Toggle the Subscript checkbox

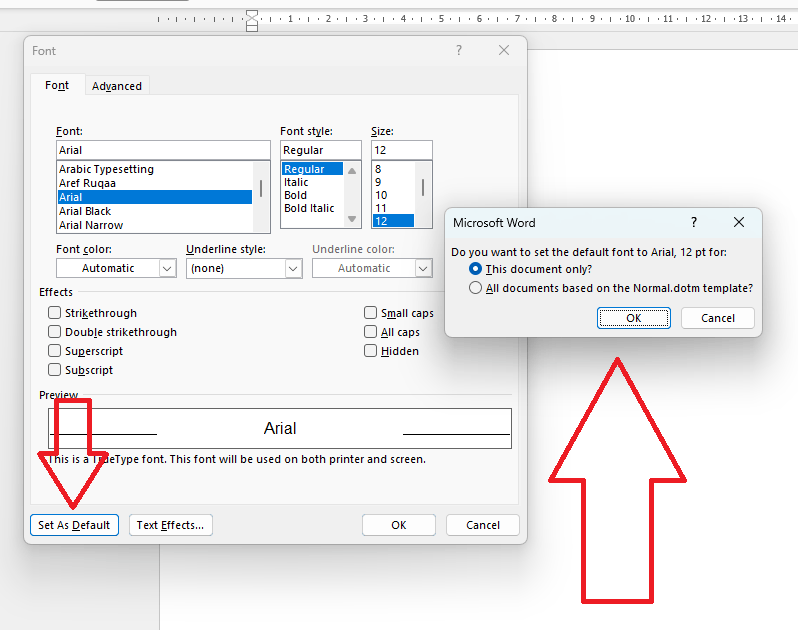[54, 369]
